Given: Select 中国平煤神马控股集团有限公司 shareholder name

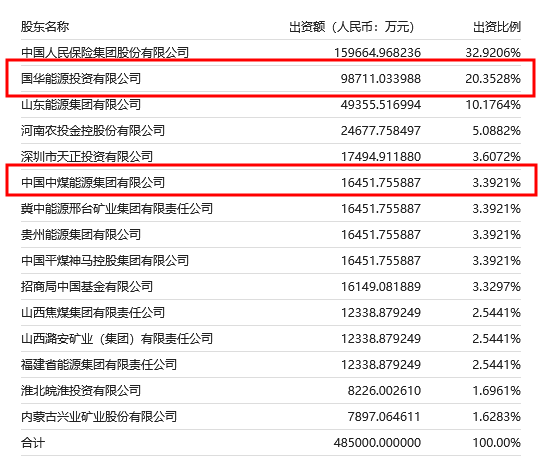Looking at the screenshot, I should (x=105, y=261).
